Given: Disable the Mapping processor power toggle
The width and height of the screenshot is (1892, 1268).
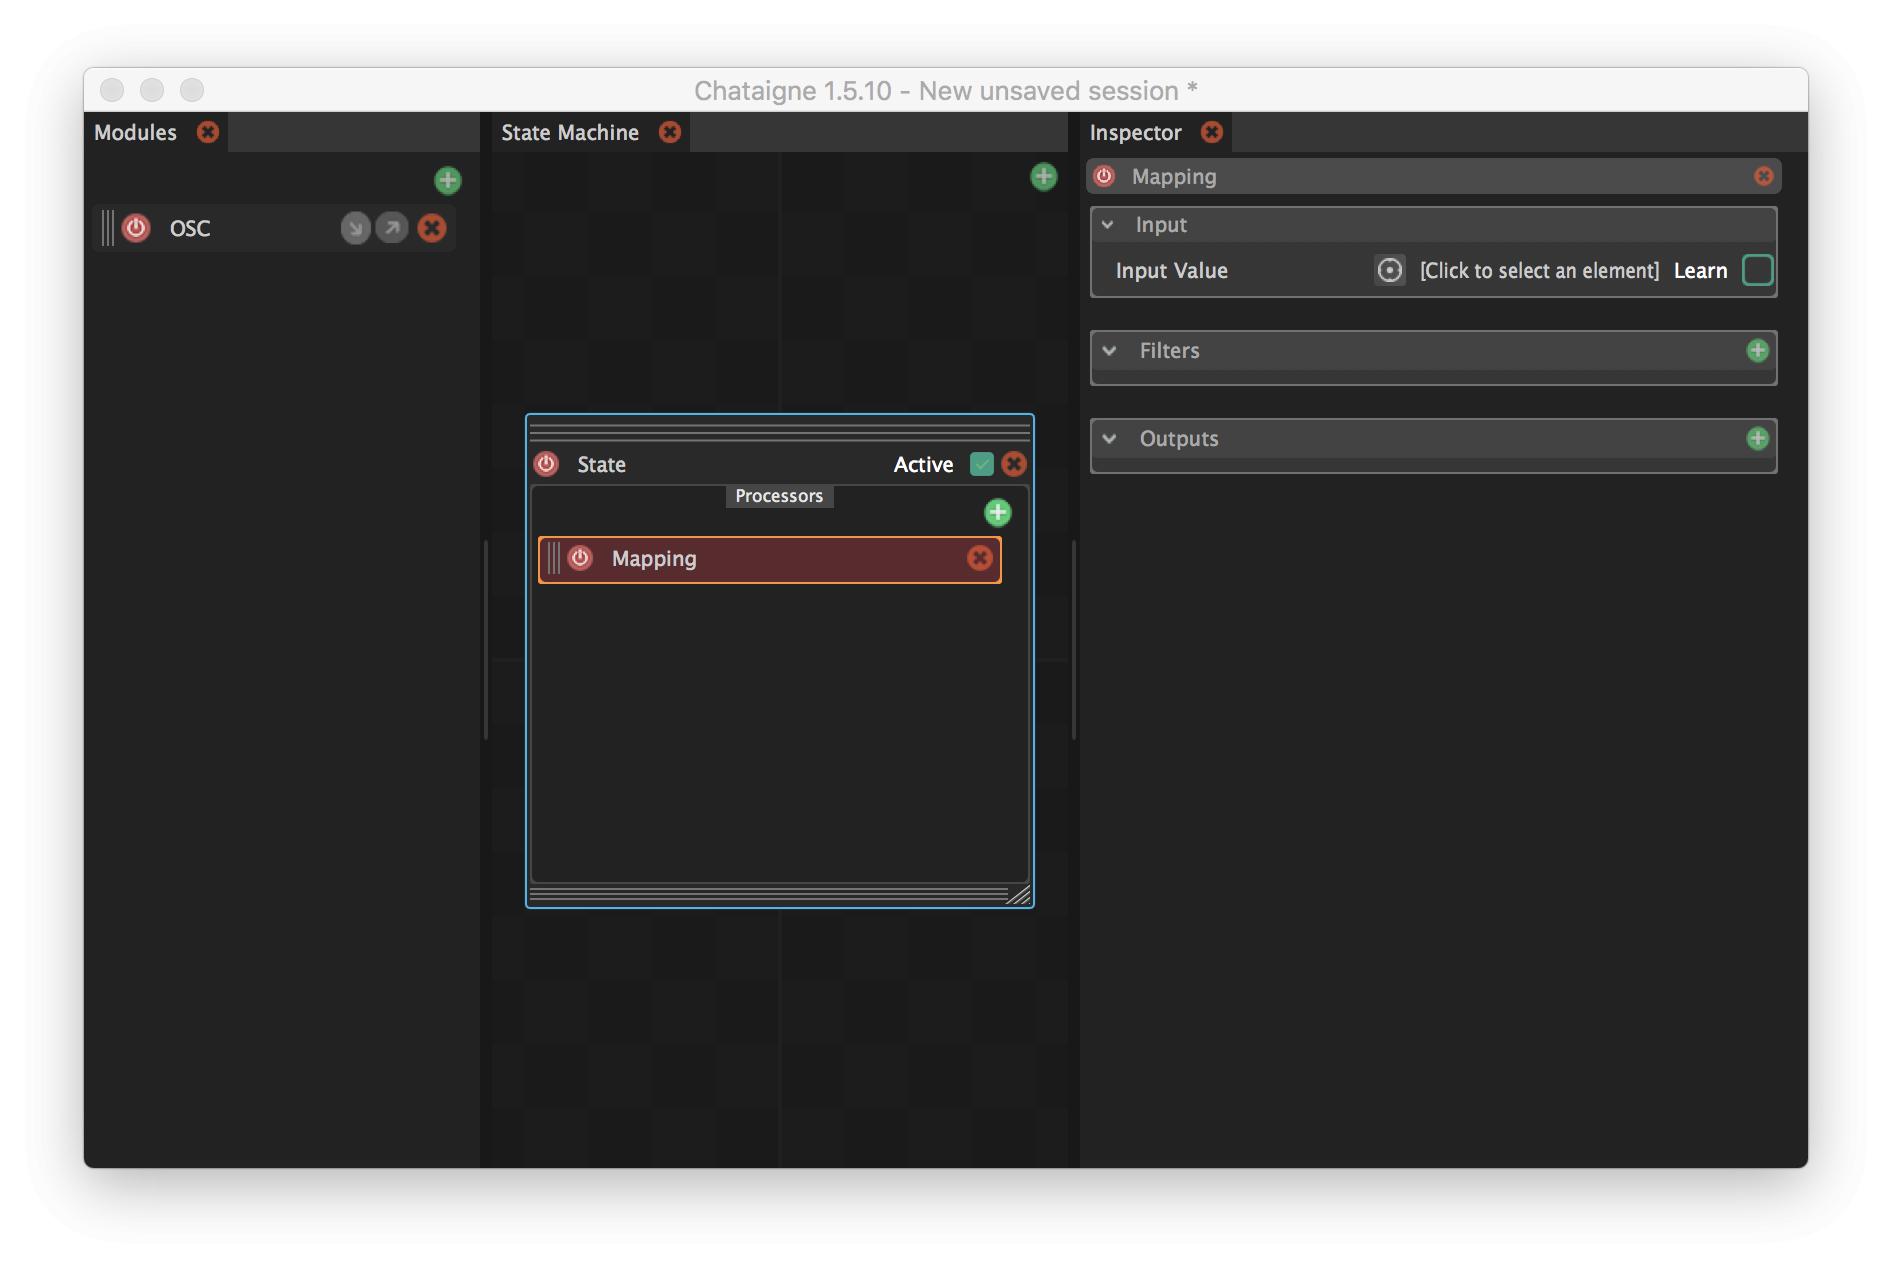Looking at the screenshot, I should point(580,558).
